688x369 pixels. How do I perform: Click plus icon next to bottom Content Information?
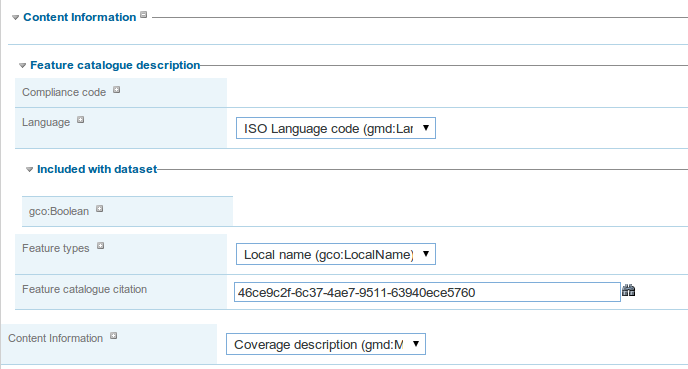pos(113,336)
